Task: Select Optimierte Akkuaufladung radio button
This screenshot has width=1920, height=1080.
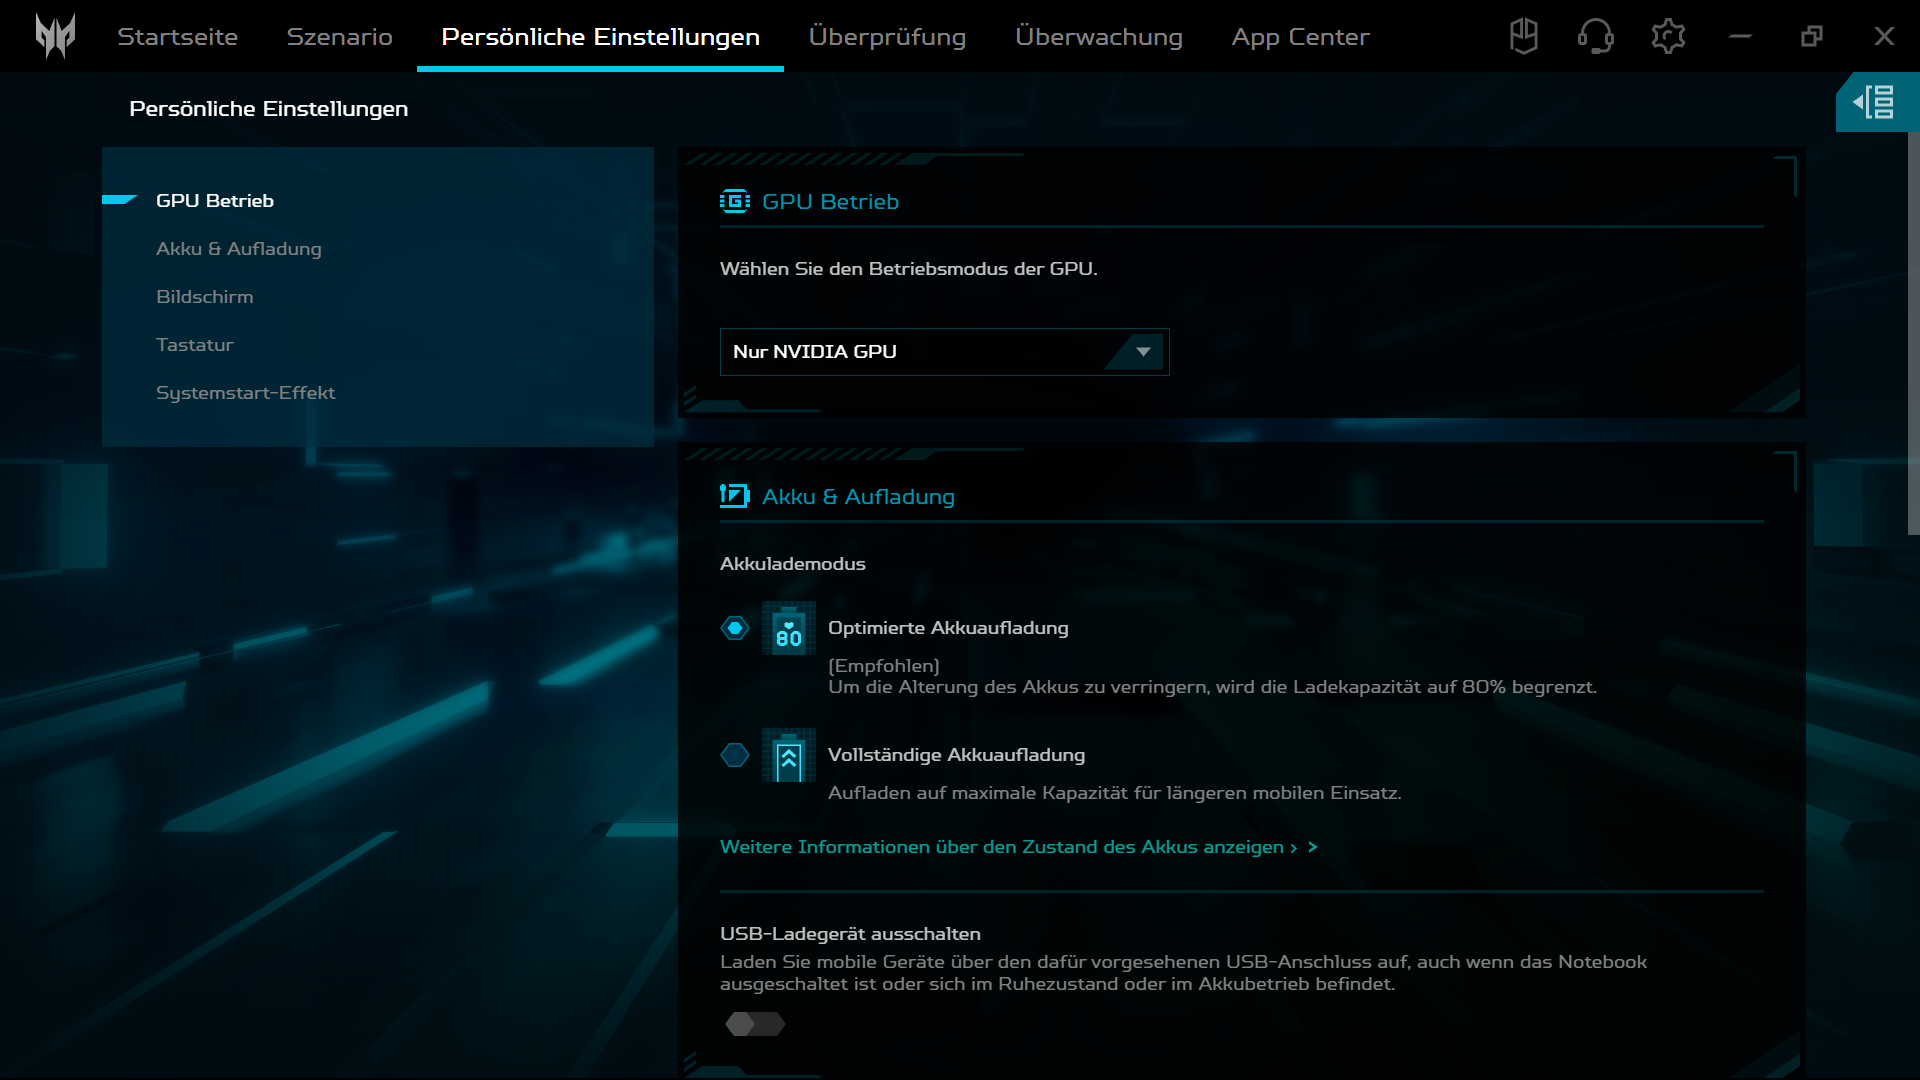Action: 735,628
